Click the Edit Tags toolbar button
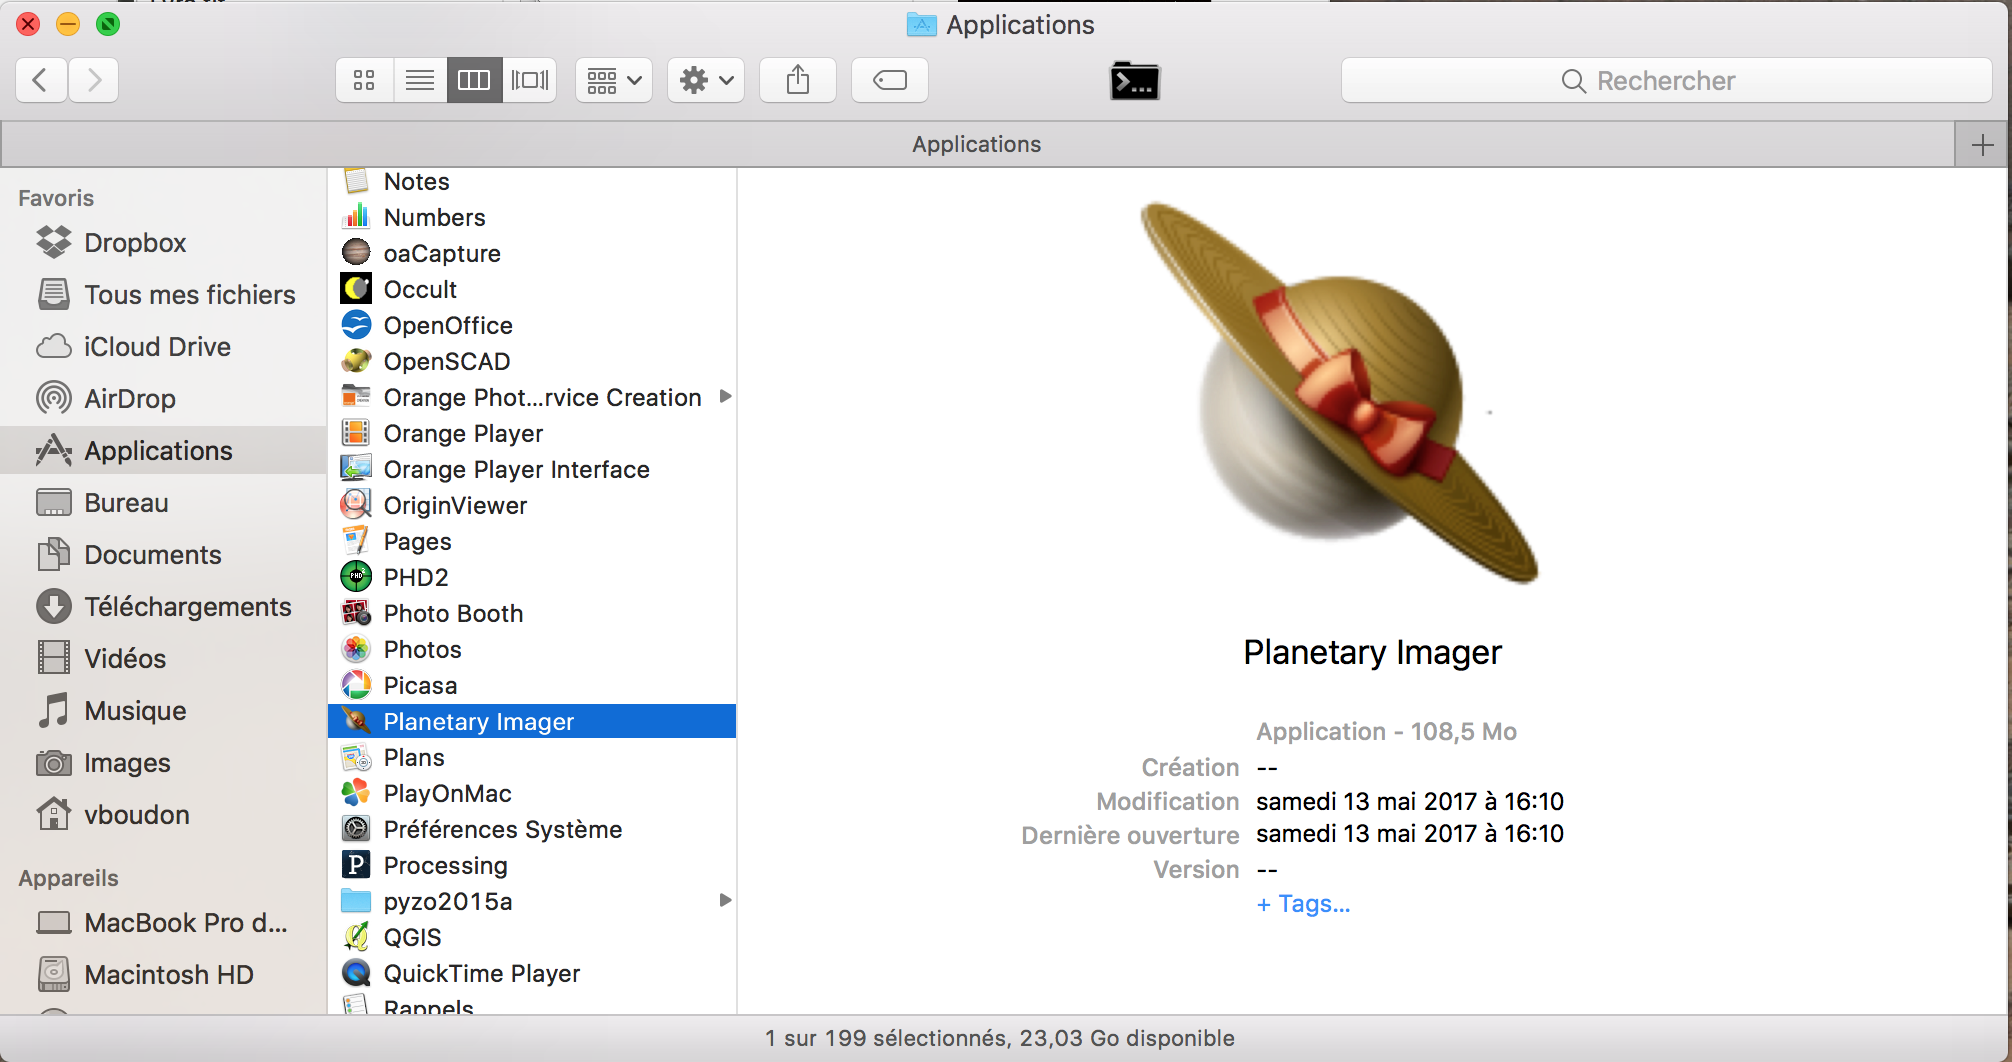The height and width of the screenshot is (1062, 2012). click(x=889, y=80)
